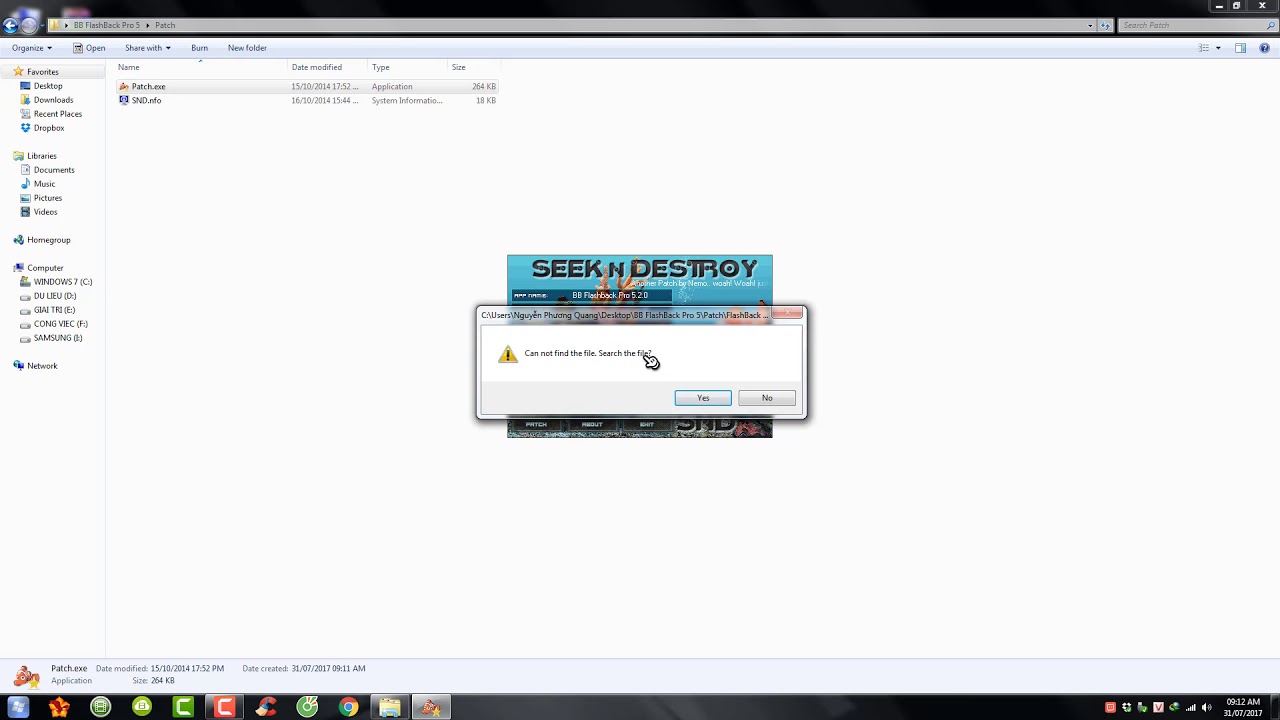Image resolution: width=1280 pixels, height=720 pixels.
Task: Open Network in the navigation pane
Action: (x=41, y=366)
